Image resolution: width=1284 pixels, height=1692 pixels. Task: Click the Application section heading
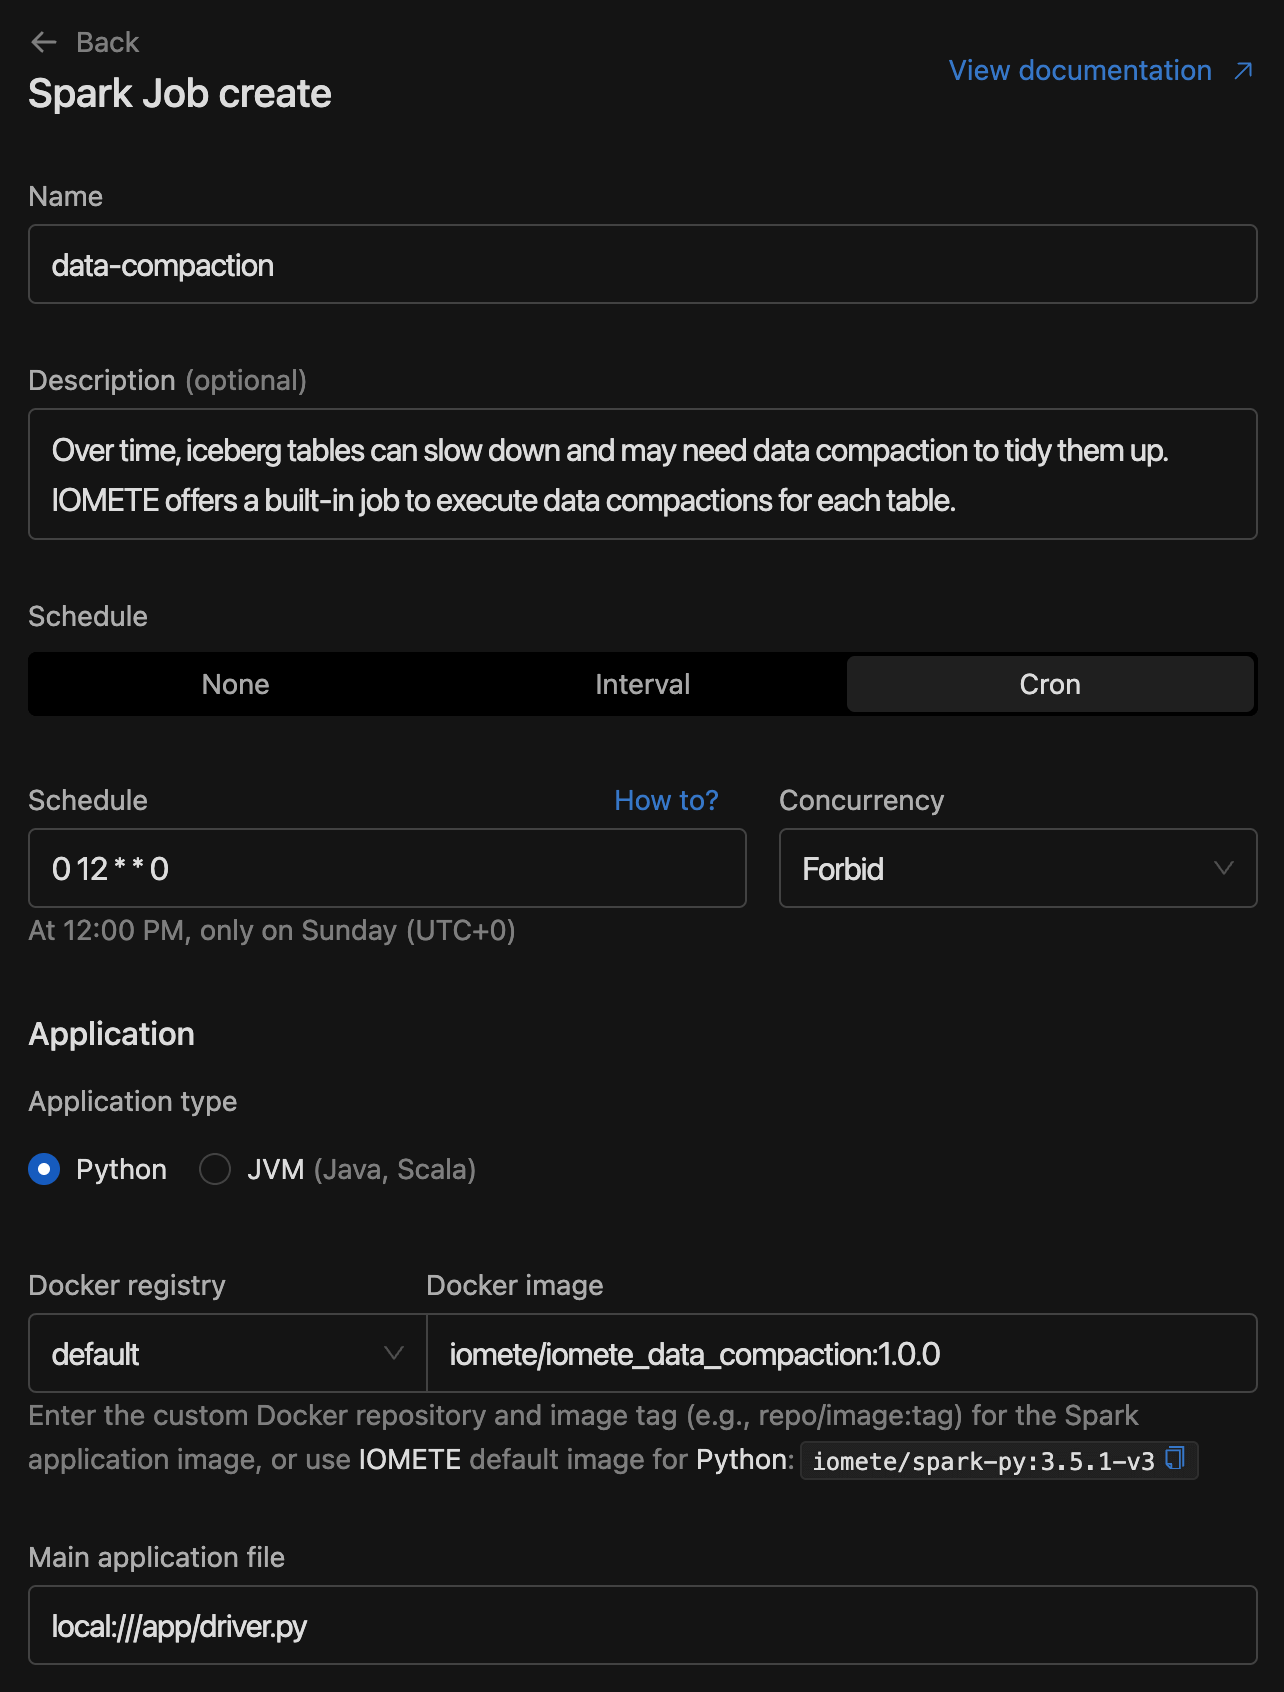coord(111,1034)
